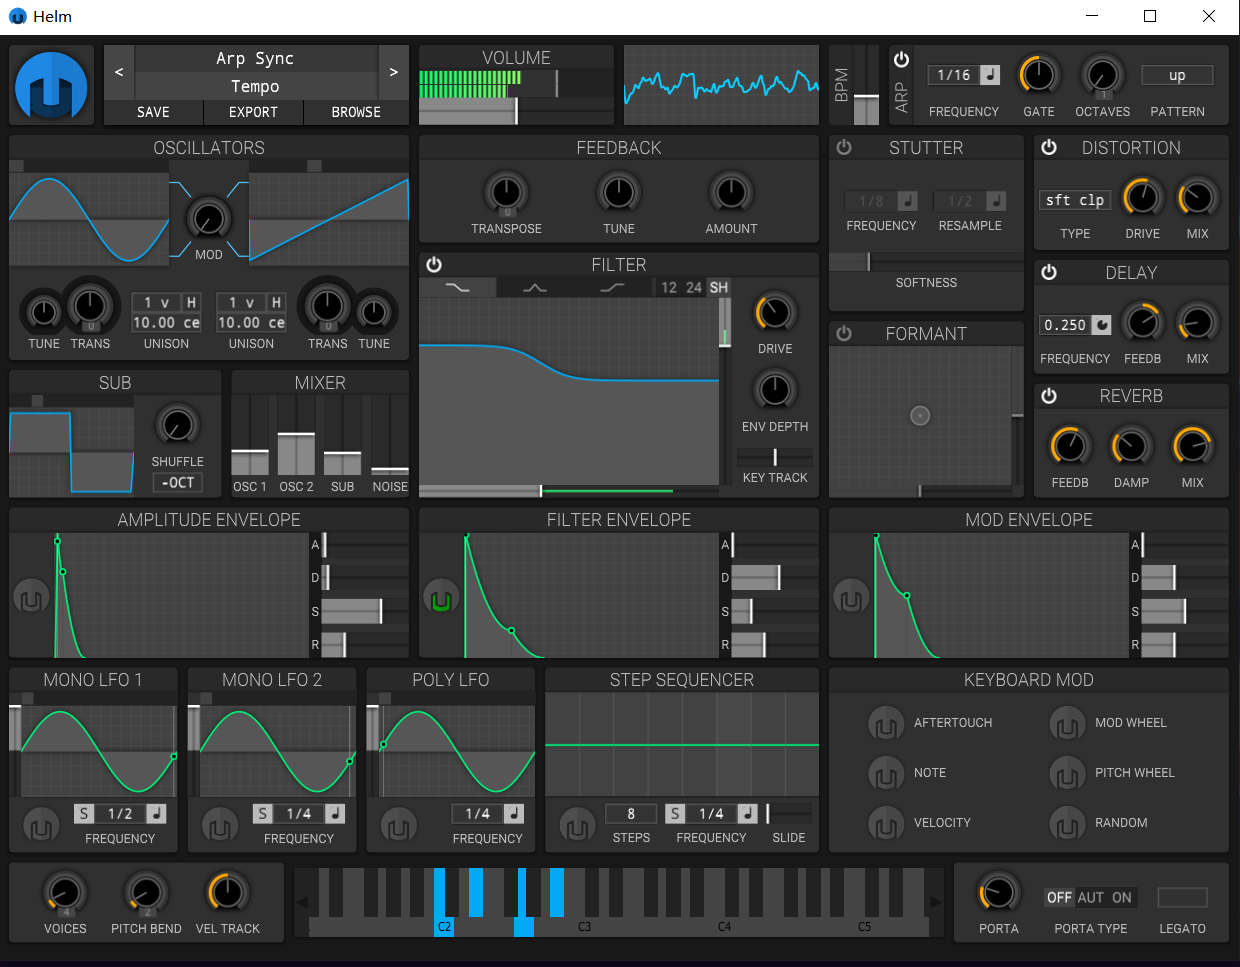Screen dimensions: 1240x967
Task: Go to the previous patch arrow
Action: click(x=119, y=72)
